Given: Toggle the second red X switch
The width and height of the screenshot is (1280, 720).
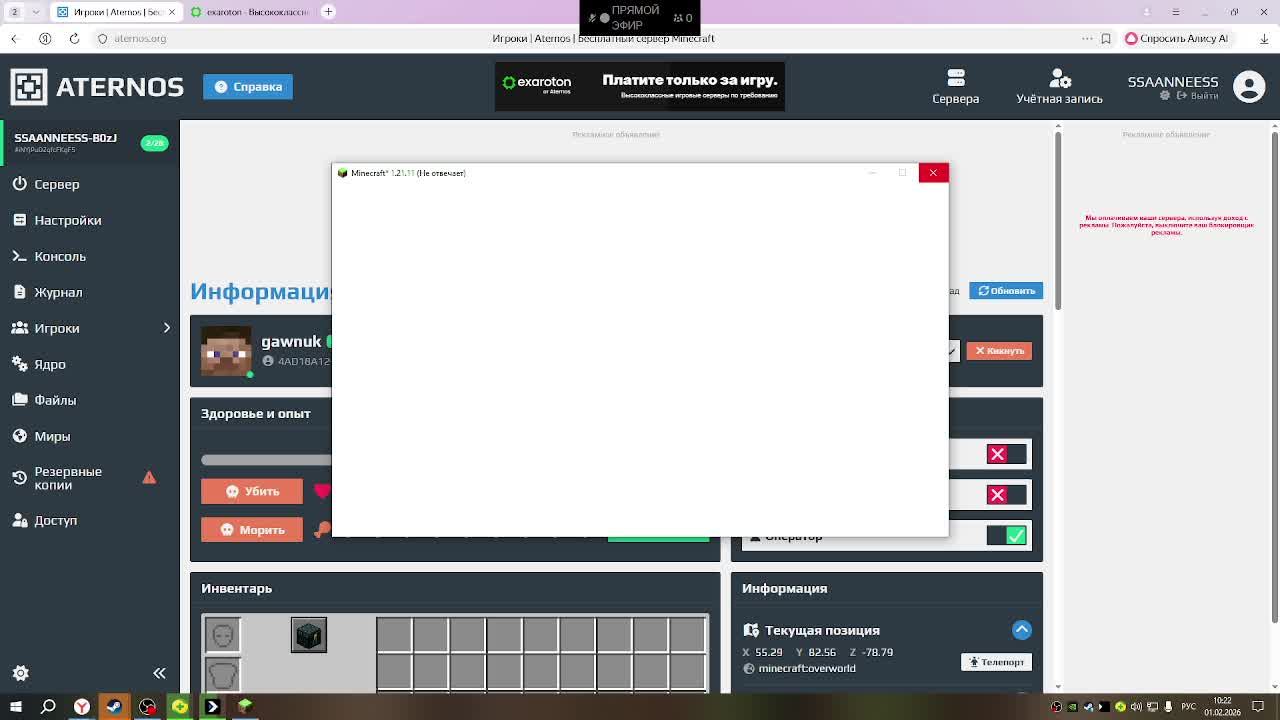Looking at the screenshot, I should coord(1006,495).
